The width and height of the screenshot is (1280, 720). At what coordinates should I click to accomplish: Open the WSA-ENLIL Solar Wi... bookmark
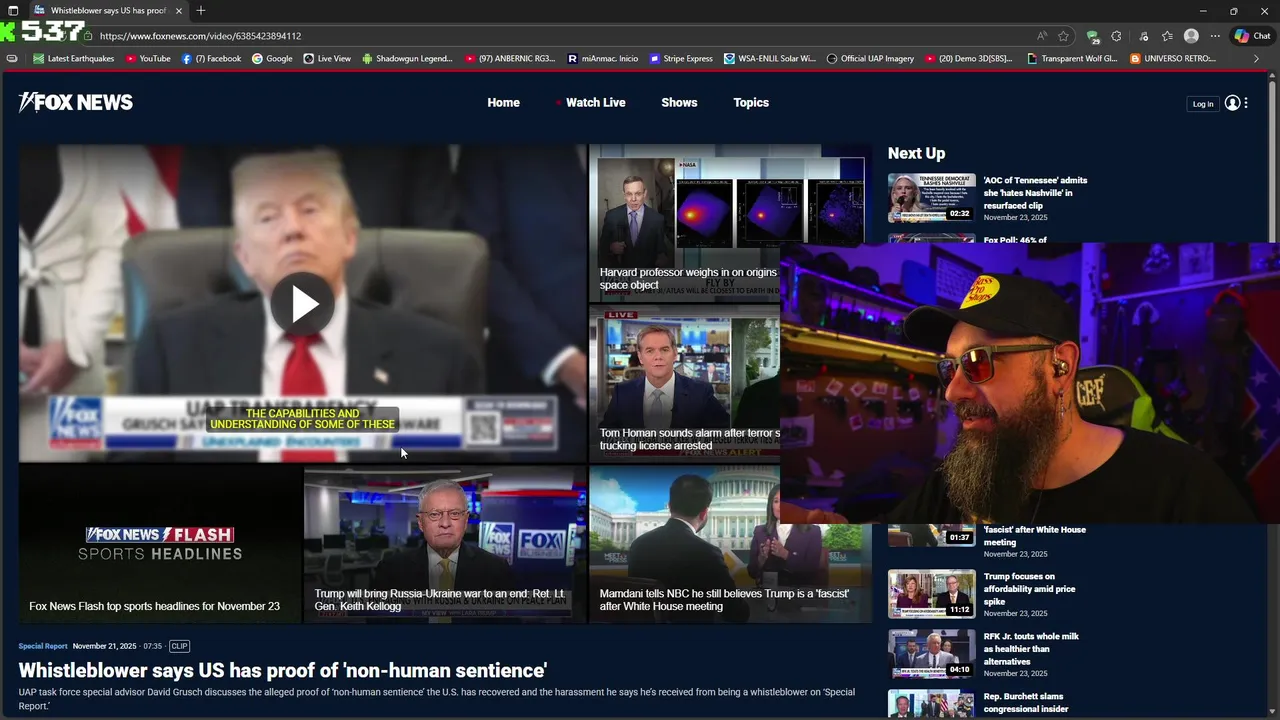(770, 59)
